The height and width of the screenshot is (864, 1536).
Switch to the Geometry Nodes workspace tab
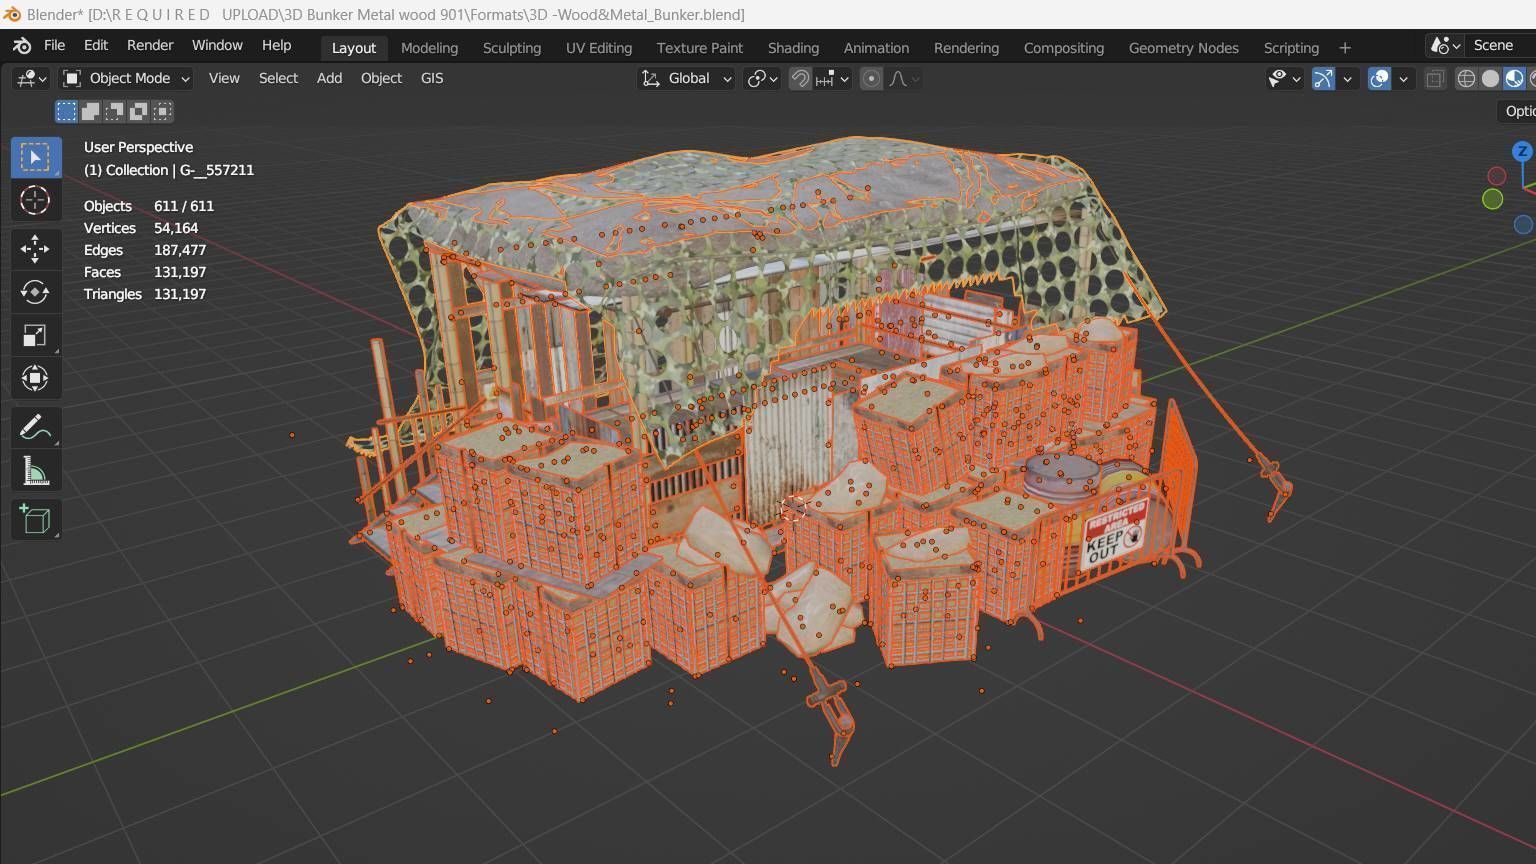click(x=1184, y=47)
